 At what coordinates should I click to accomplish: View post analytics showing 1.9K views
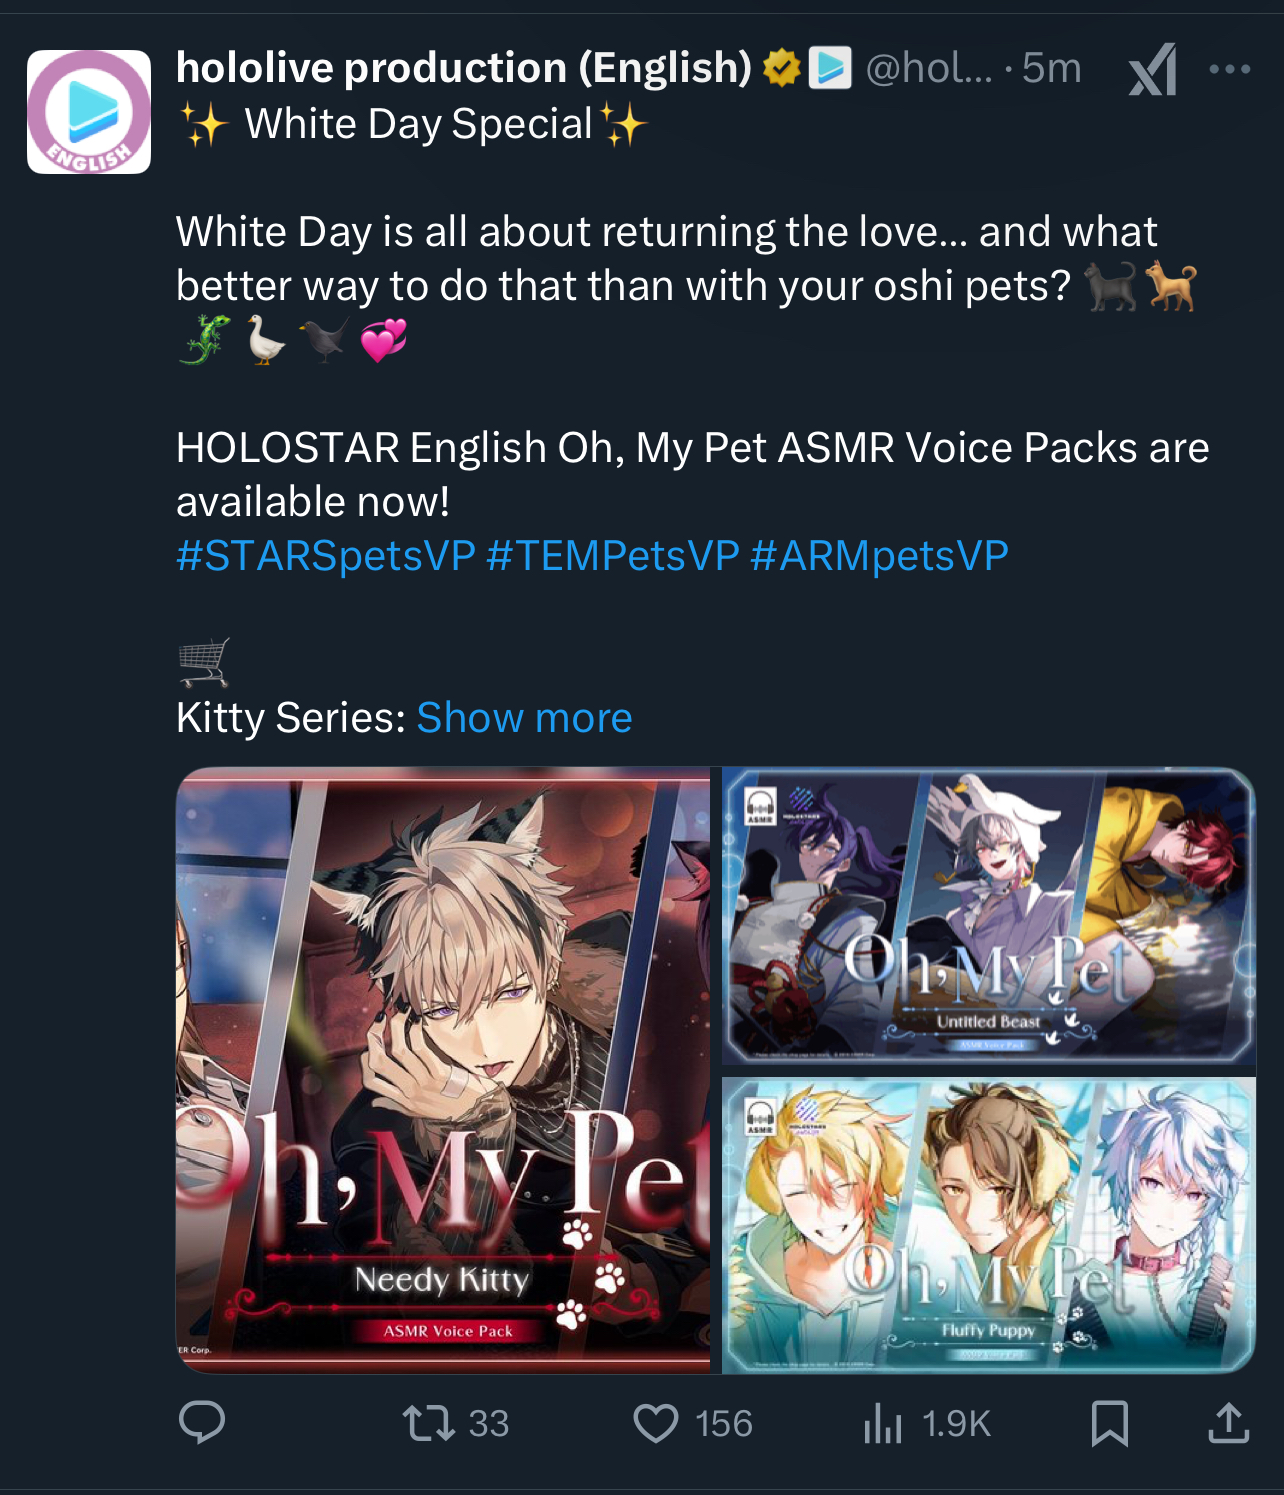927,1423
